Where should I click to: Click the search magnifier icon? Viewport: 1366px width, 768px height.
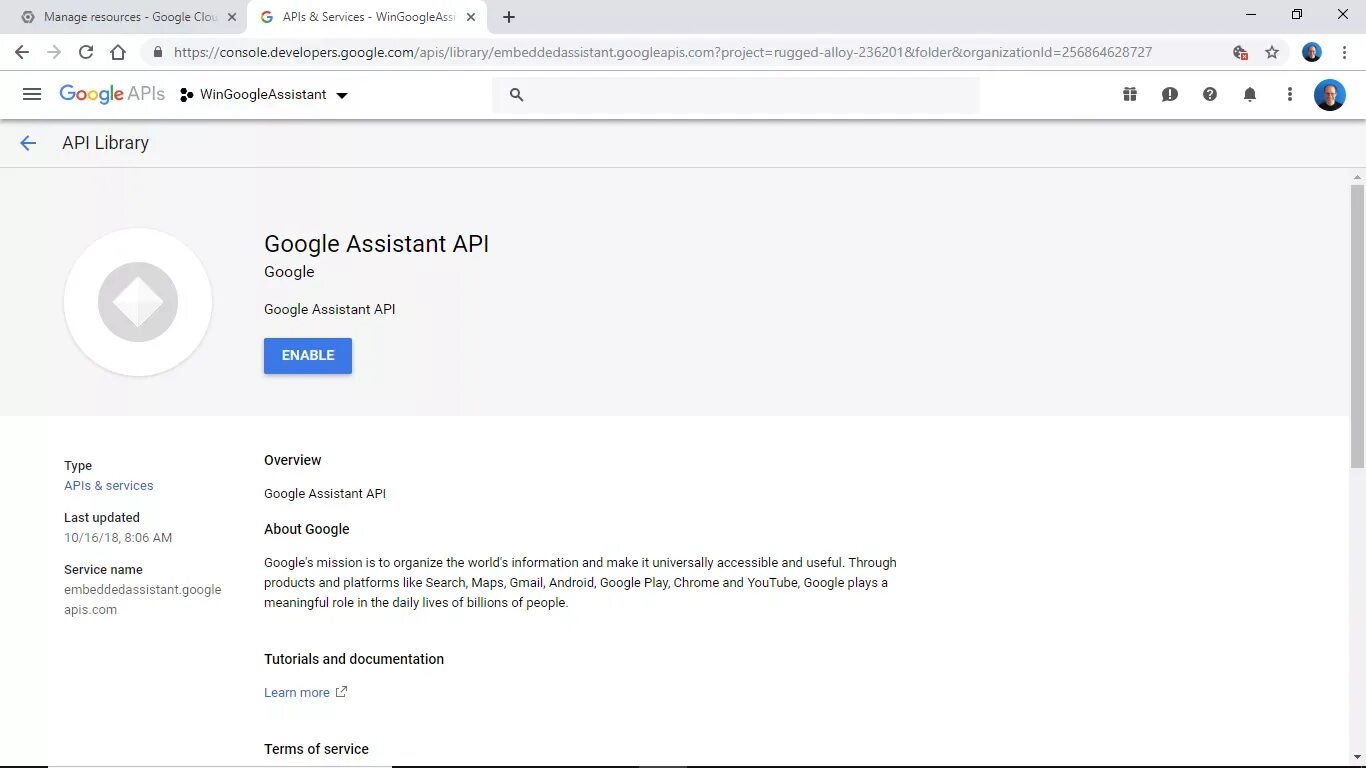coord(516,94)
